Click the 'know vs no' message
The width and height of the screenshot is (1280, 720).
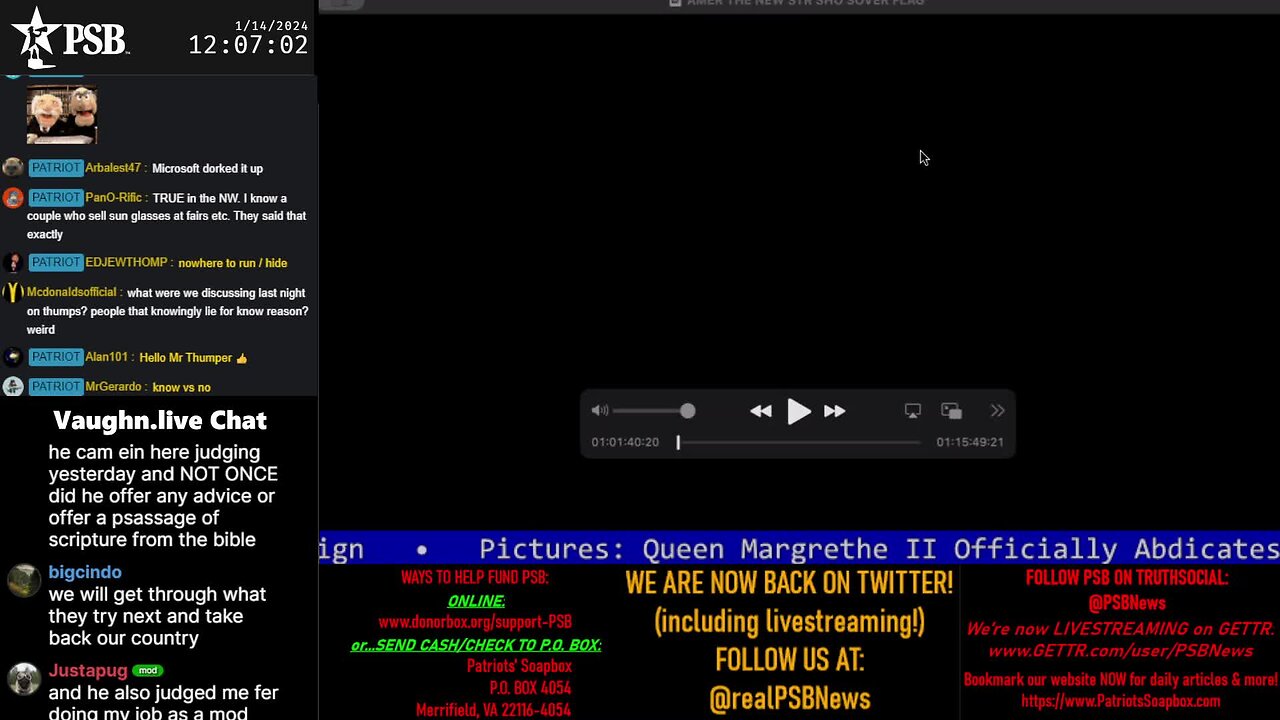coord(182,388)
